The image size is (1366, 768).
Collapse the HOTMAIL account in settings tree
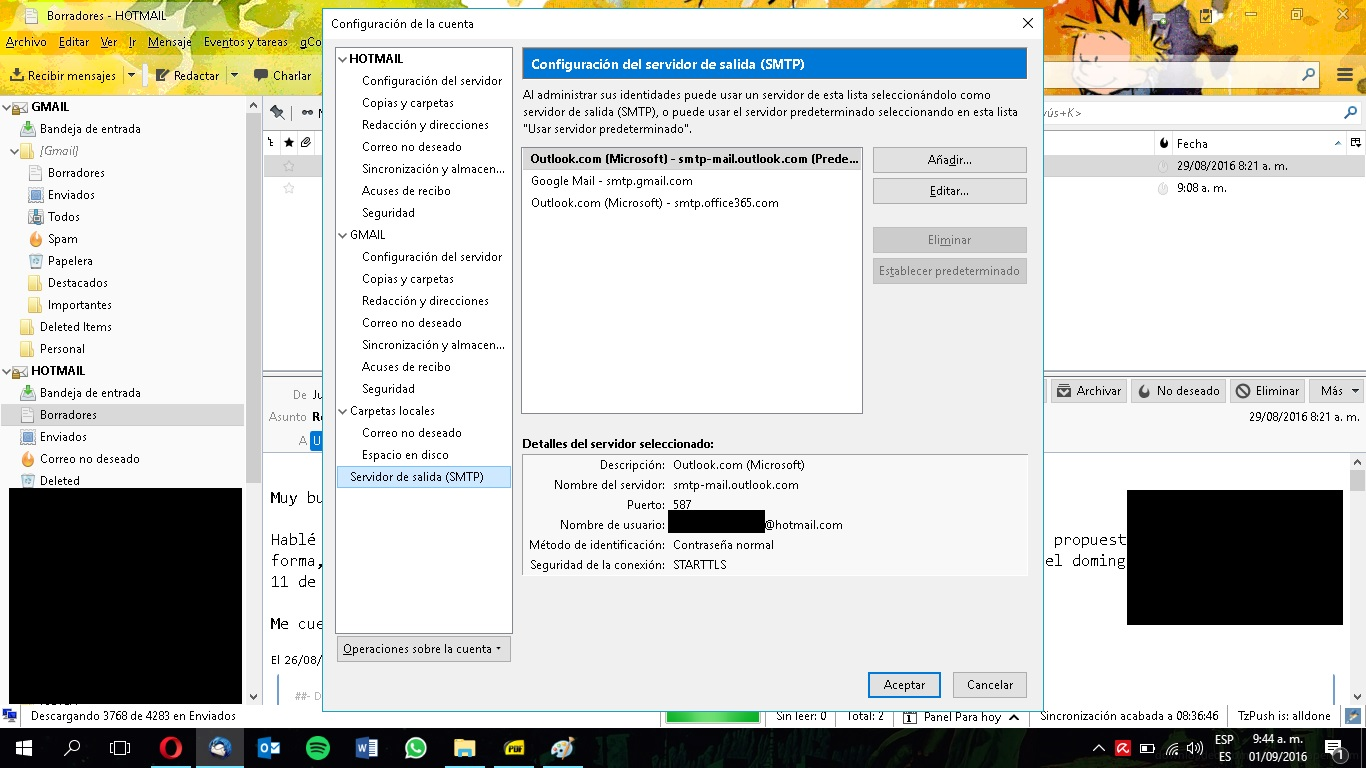click(343, 59)
